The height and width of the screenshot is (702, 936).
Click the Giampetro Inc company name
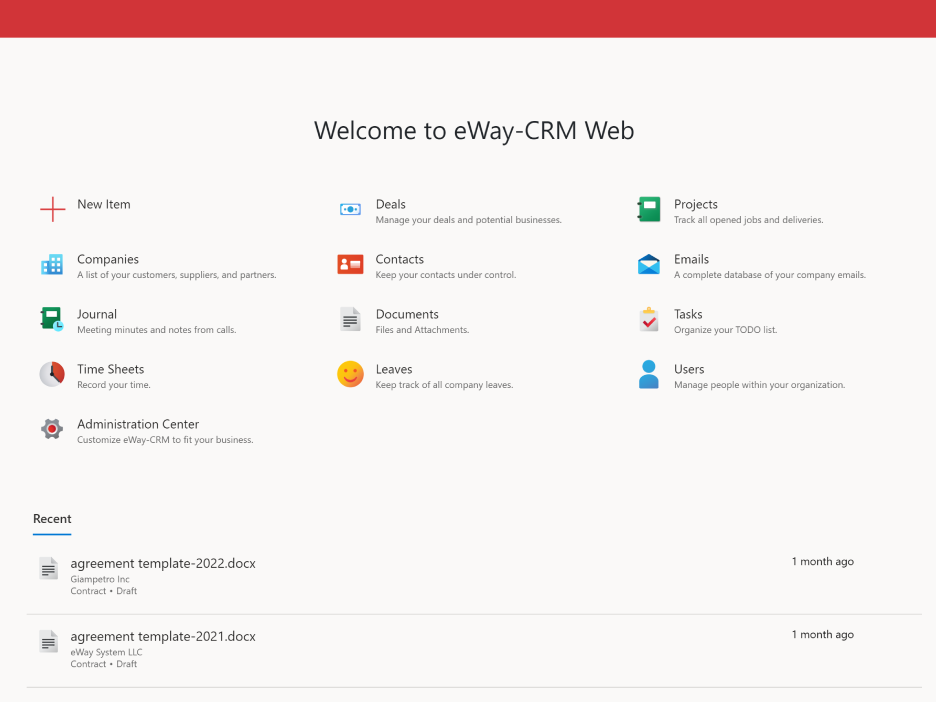tap(100, 579)
